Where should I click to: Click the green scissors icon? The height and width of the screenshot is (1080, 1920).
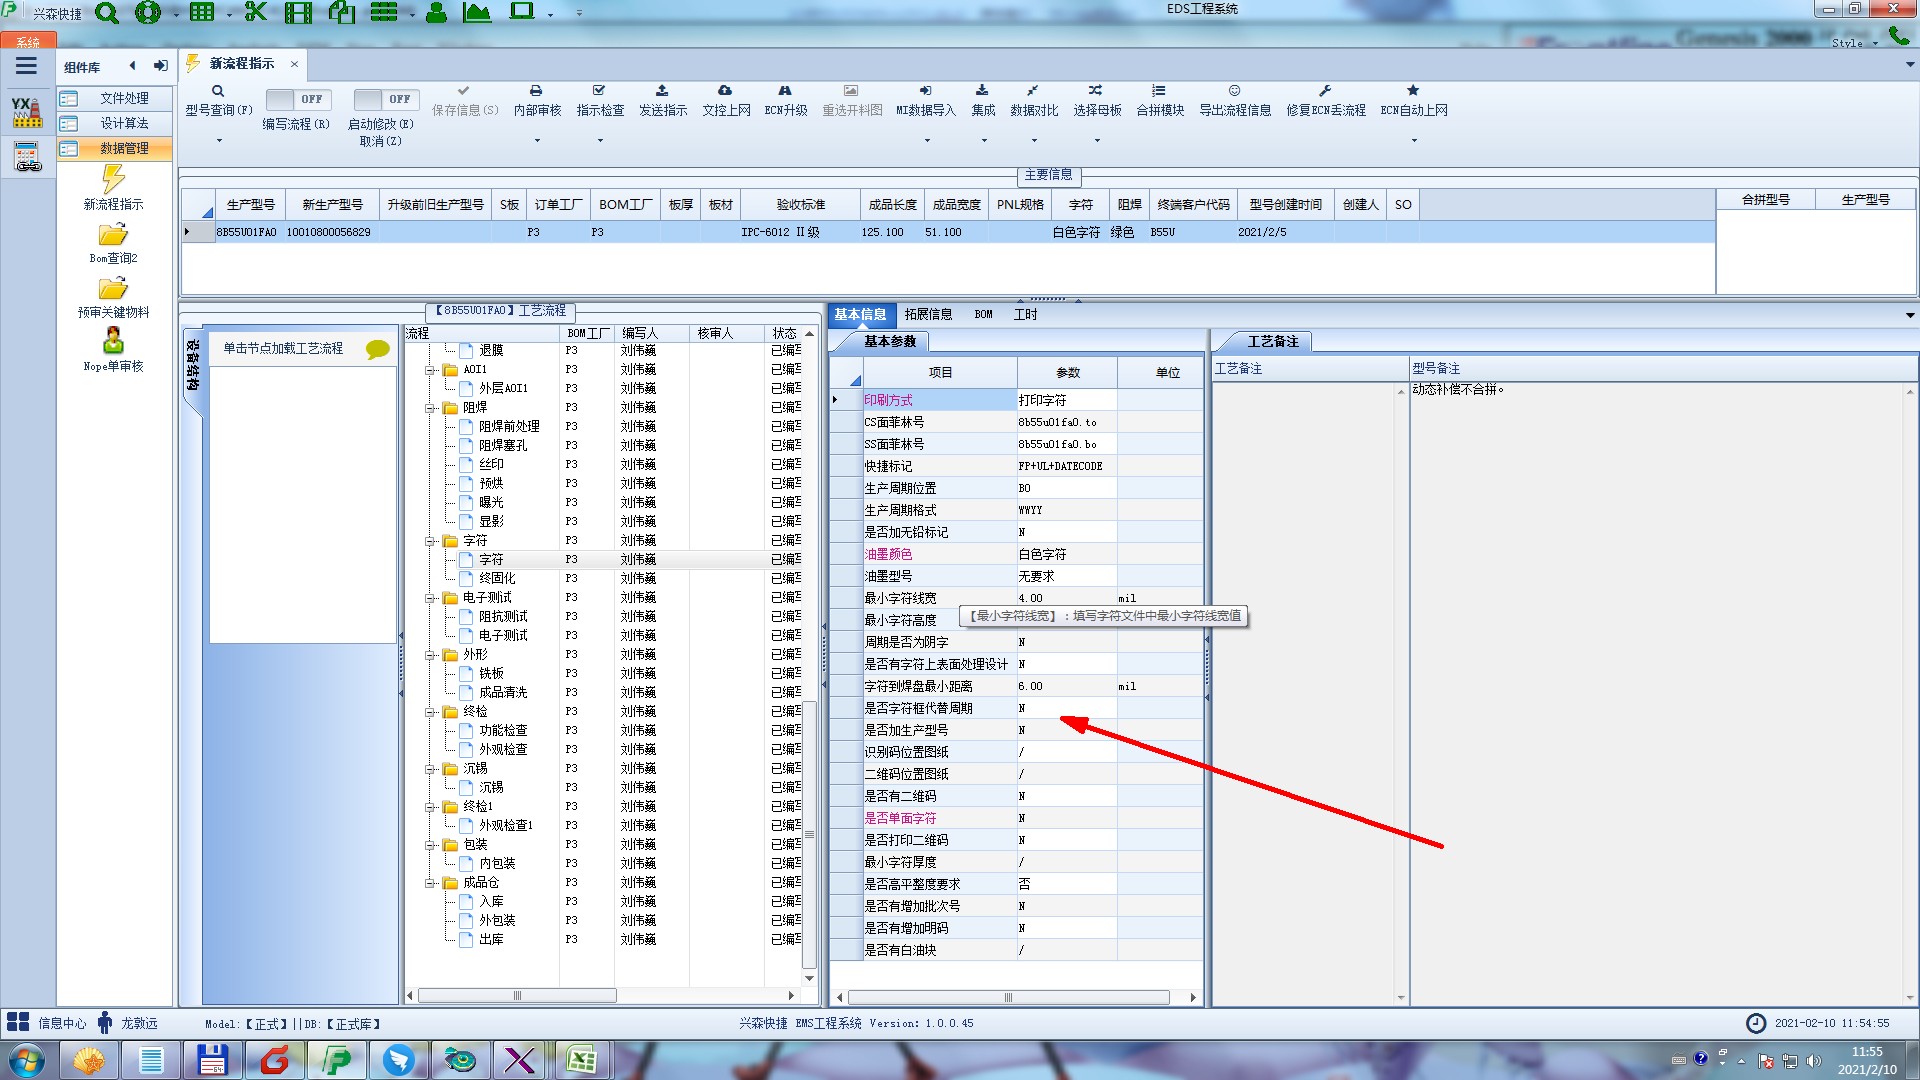click(x=256, y=13)
